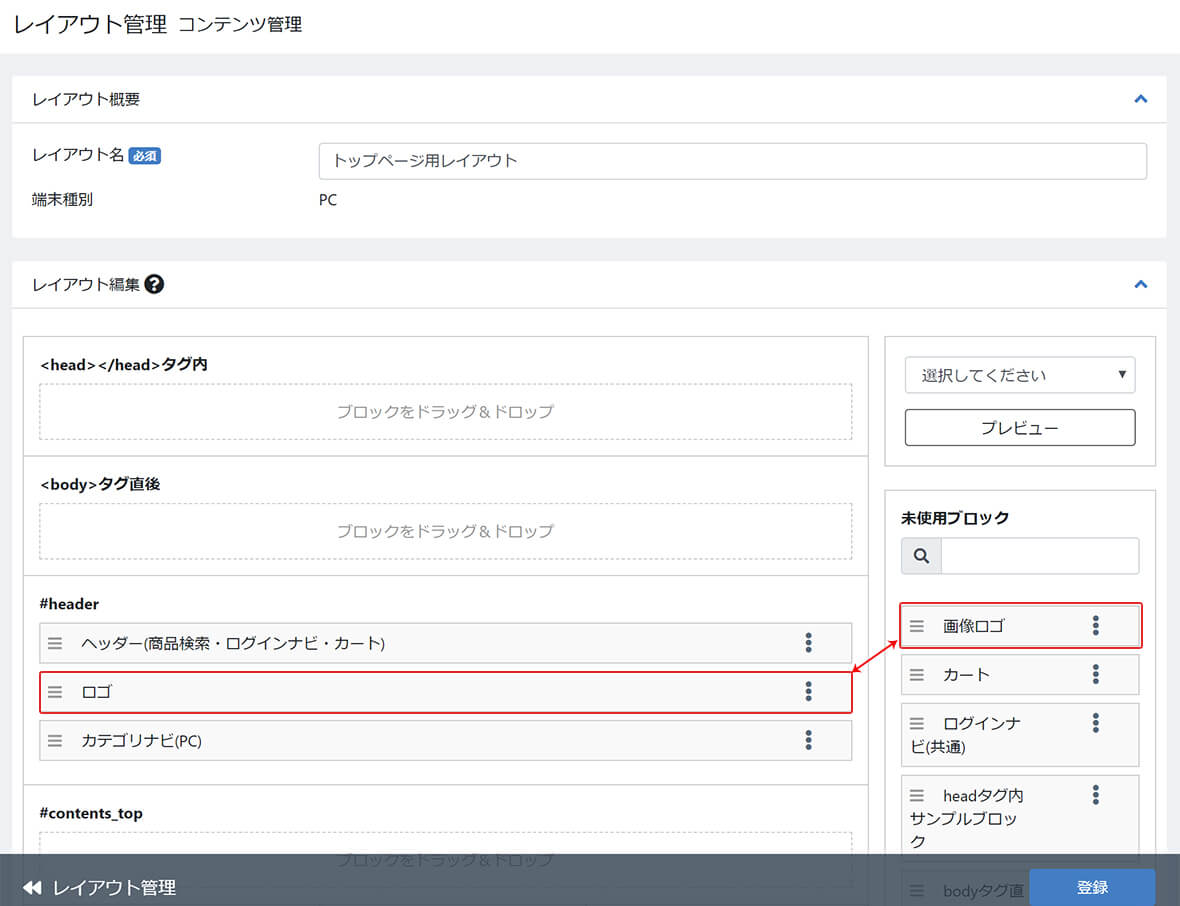Click the search magnifier in 未使用ブロック panel
The height and width of the screenshot is (906, 1180).
tap(920, 556)
